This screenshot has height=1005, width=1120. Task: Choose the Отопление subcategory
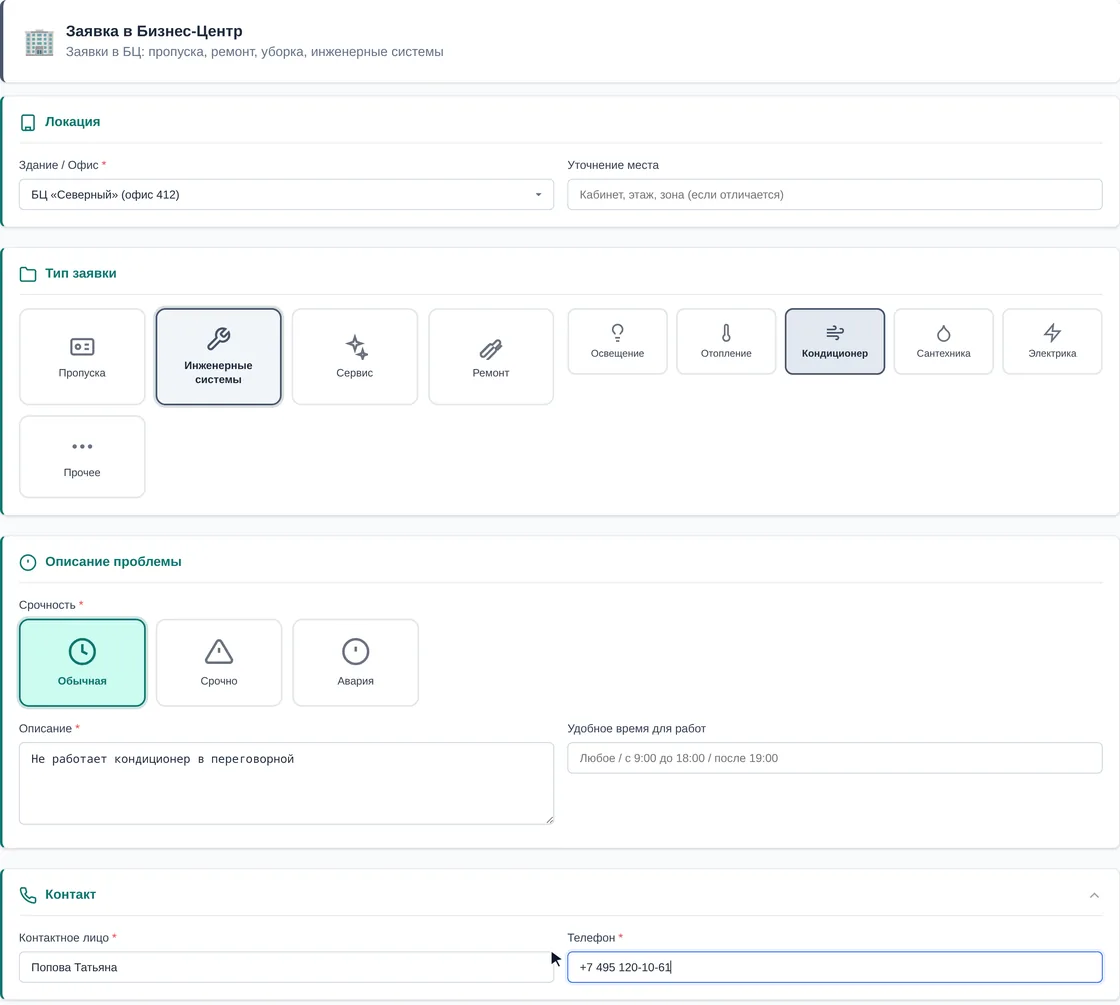pyautogui.click(x=726, y=341)
